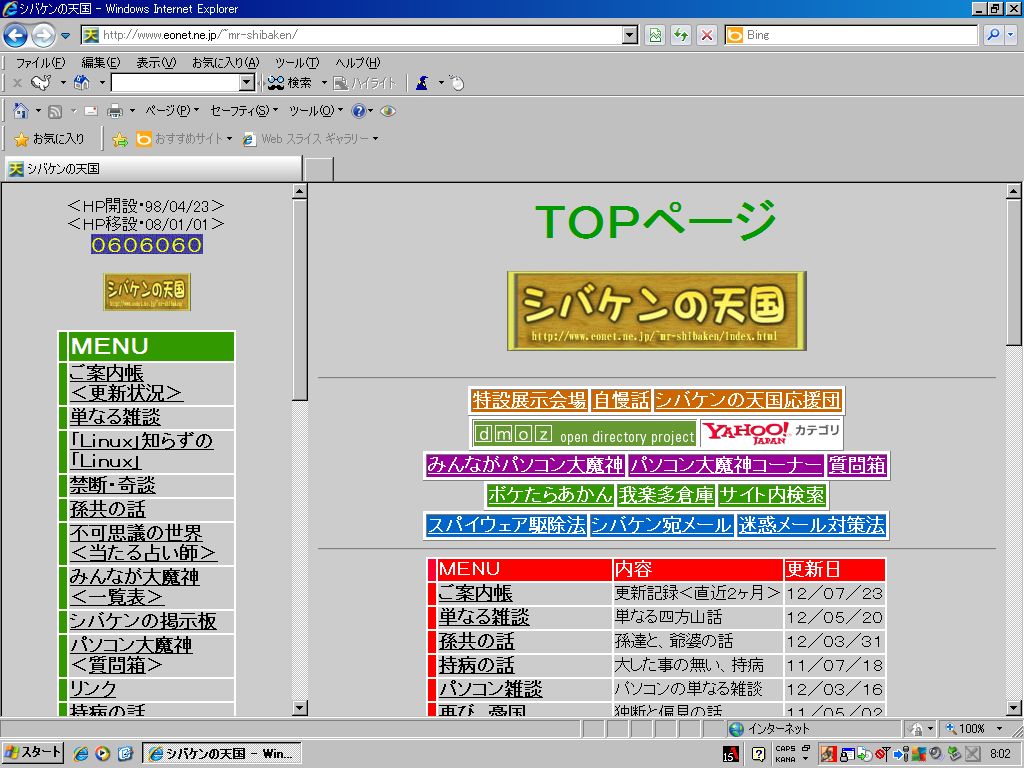Open シバケンの掲示板 link in left menu

143,621
